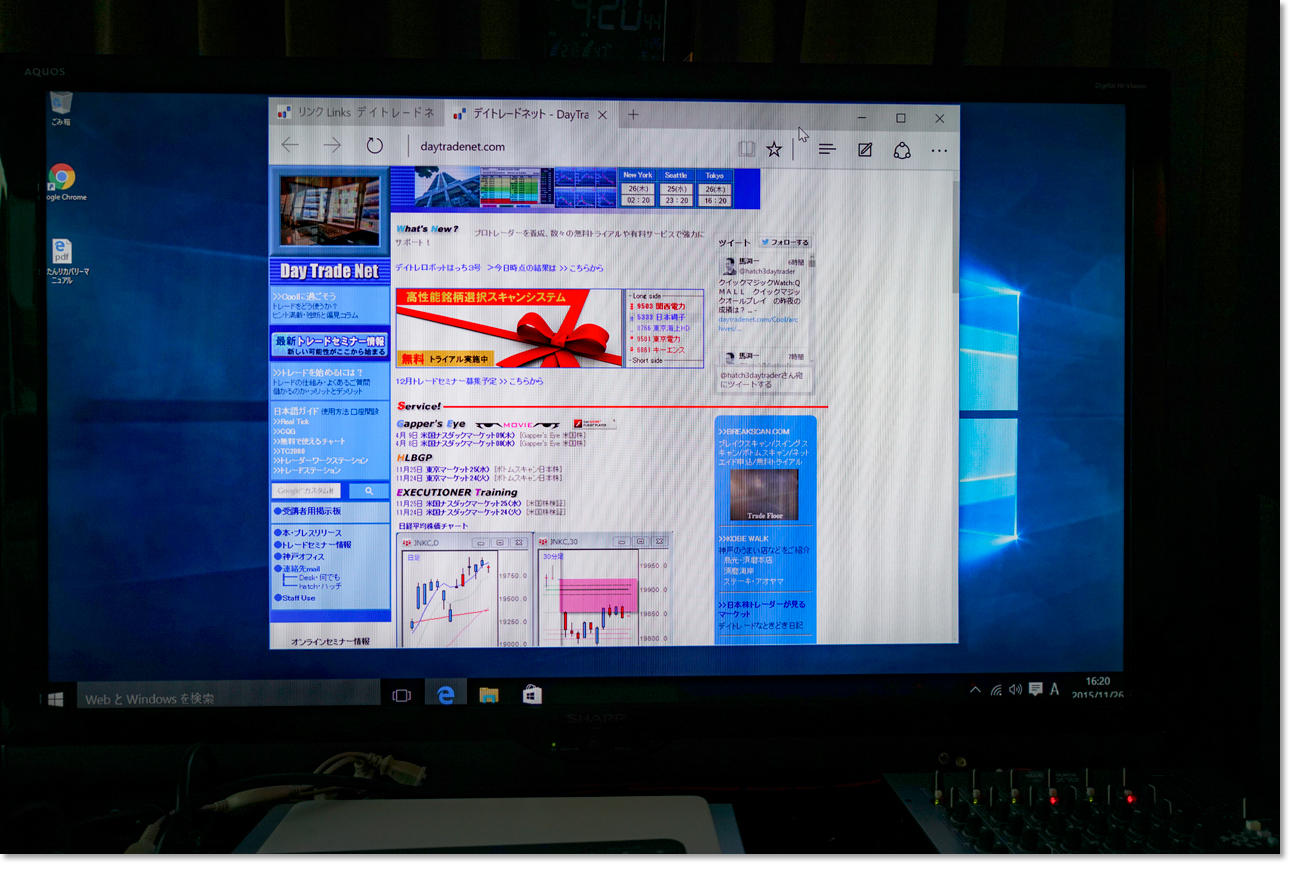Click the 6861 キーエンス stock entry

click(659, 350)
